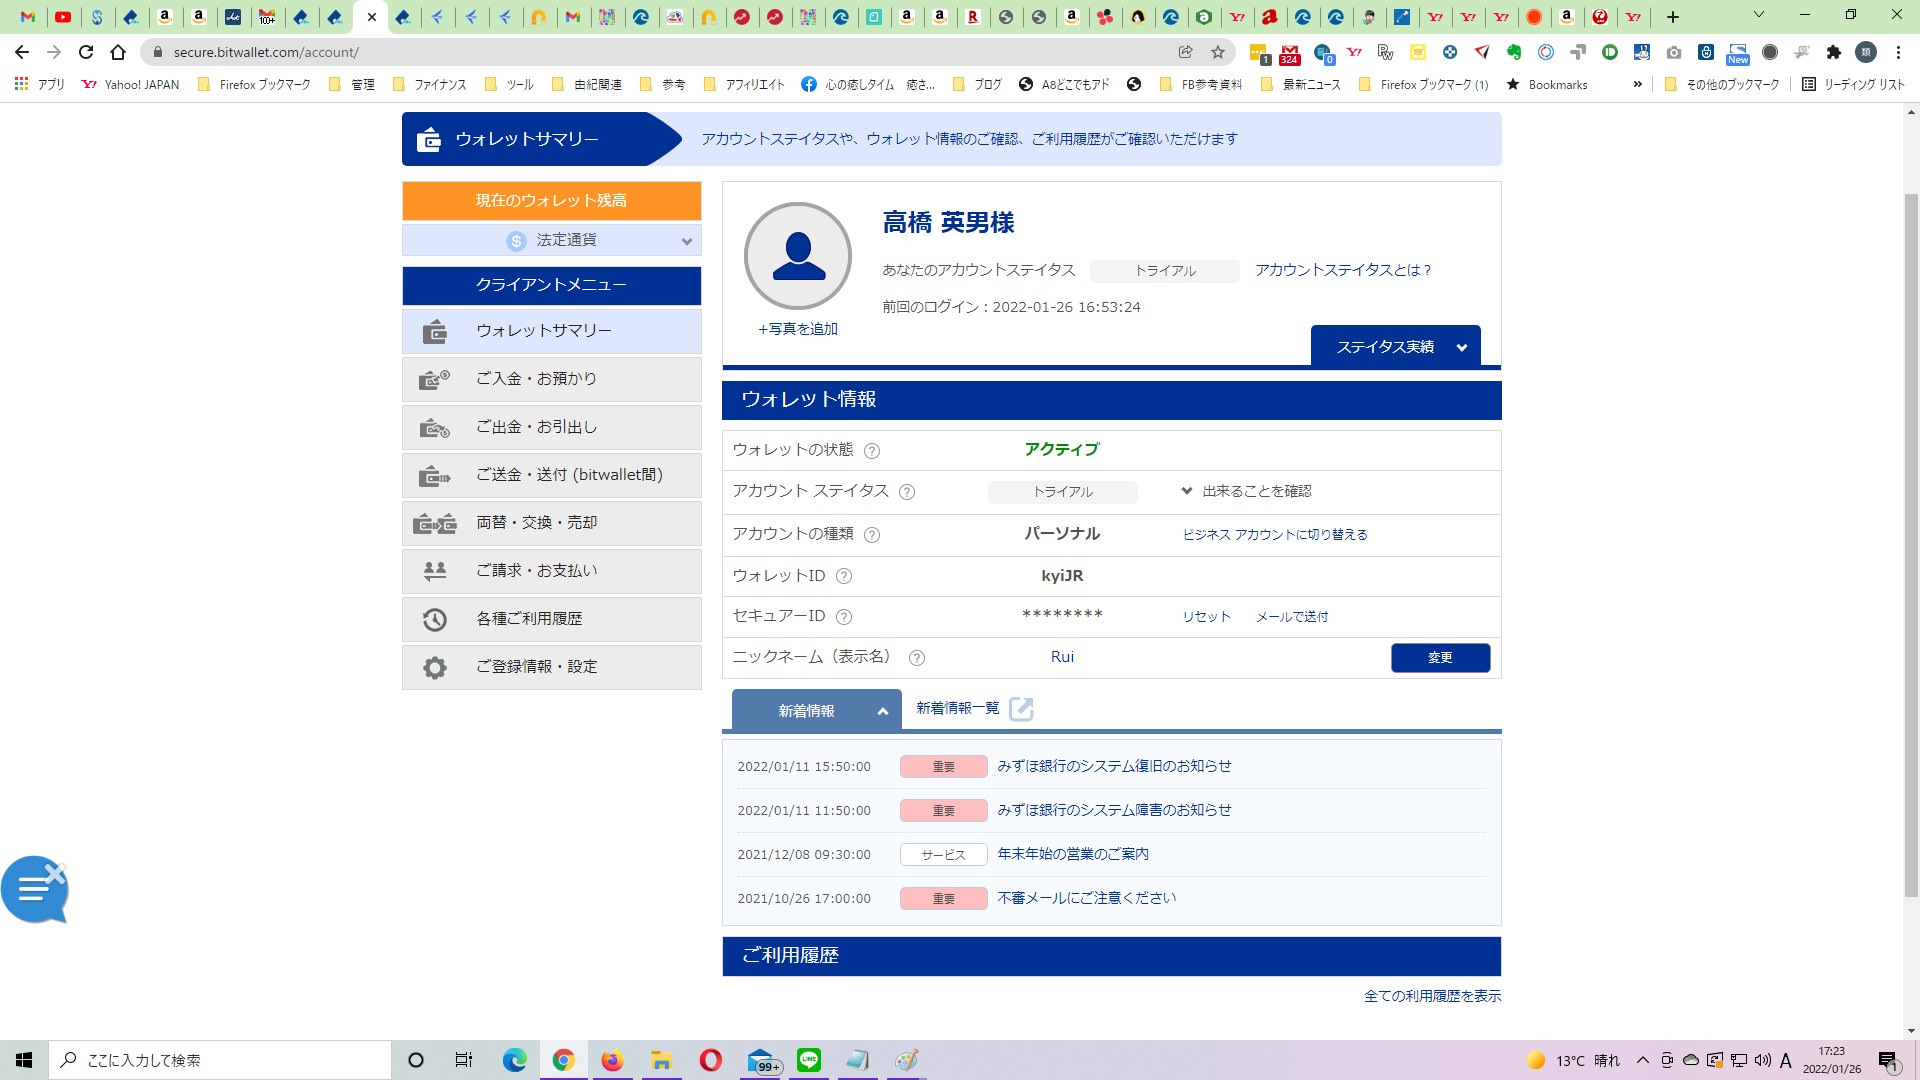Open その他のブックマーク folder
Viewport: 1920px width, 1080px height.
[1722, 85]
